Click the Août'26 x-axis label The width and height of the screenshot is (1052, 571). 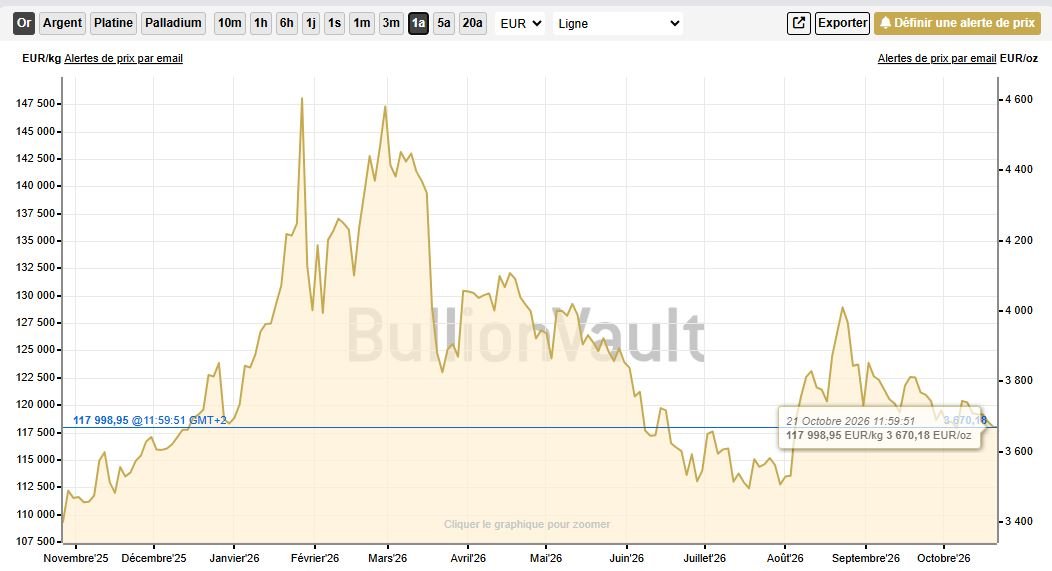pos(785,558)
